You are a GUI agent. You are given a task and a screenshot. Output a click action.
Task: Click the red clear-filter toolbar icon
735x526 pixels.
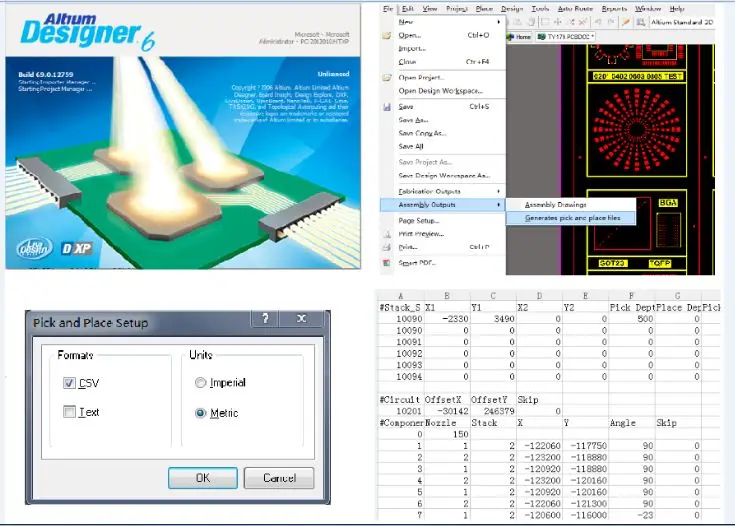(583, 22)
